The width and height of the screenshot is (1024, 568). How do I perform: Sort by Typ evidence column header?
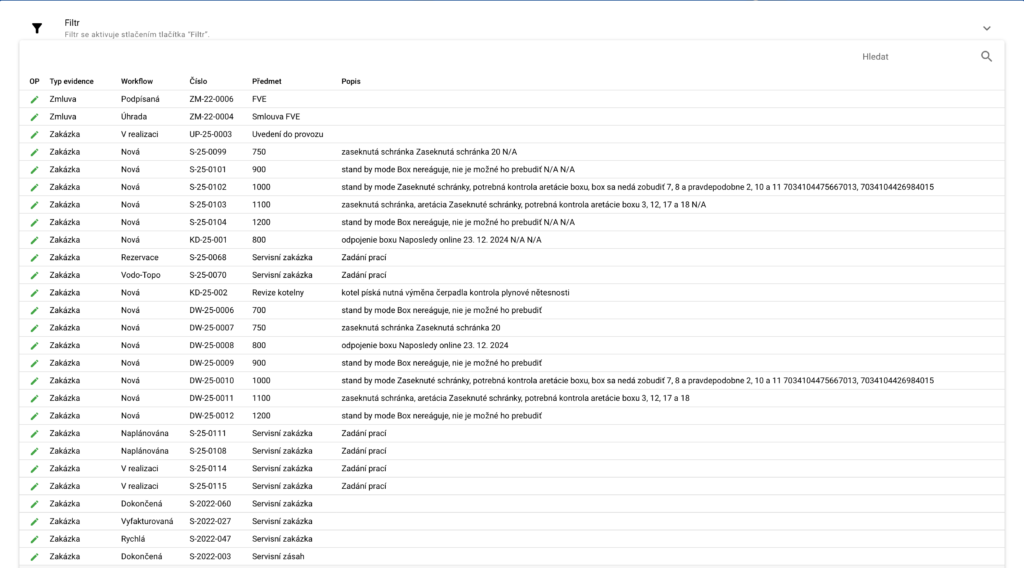71,81
